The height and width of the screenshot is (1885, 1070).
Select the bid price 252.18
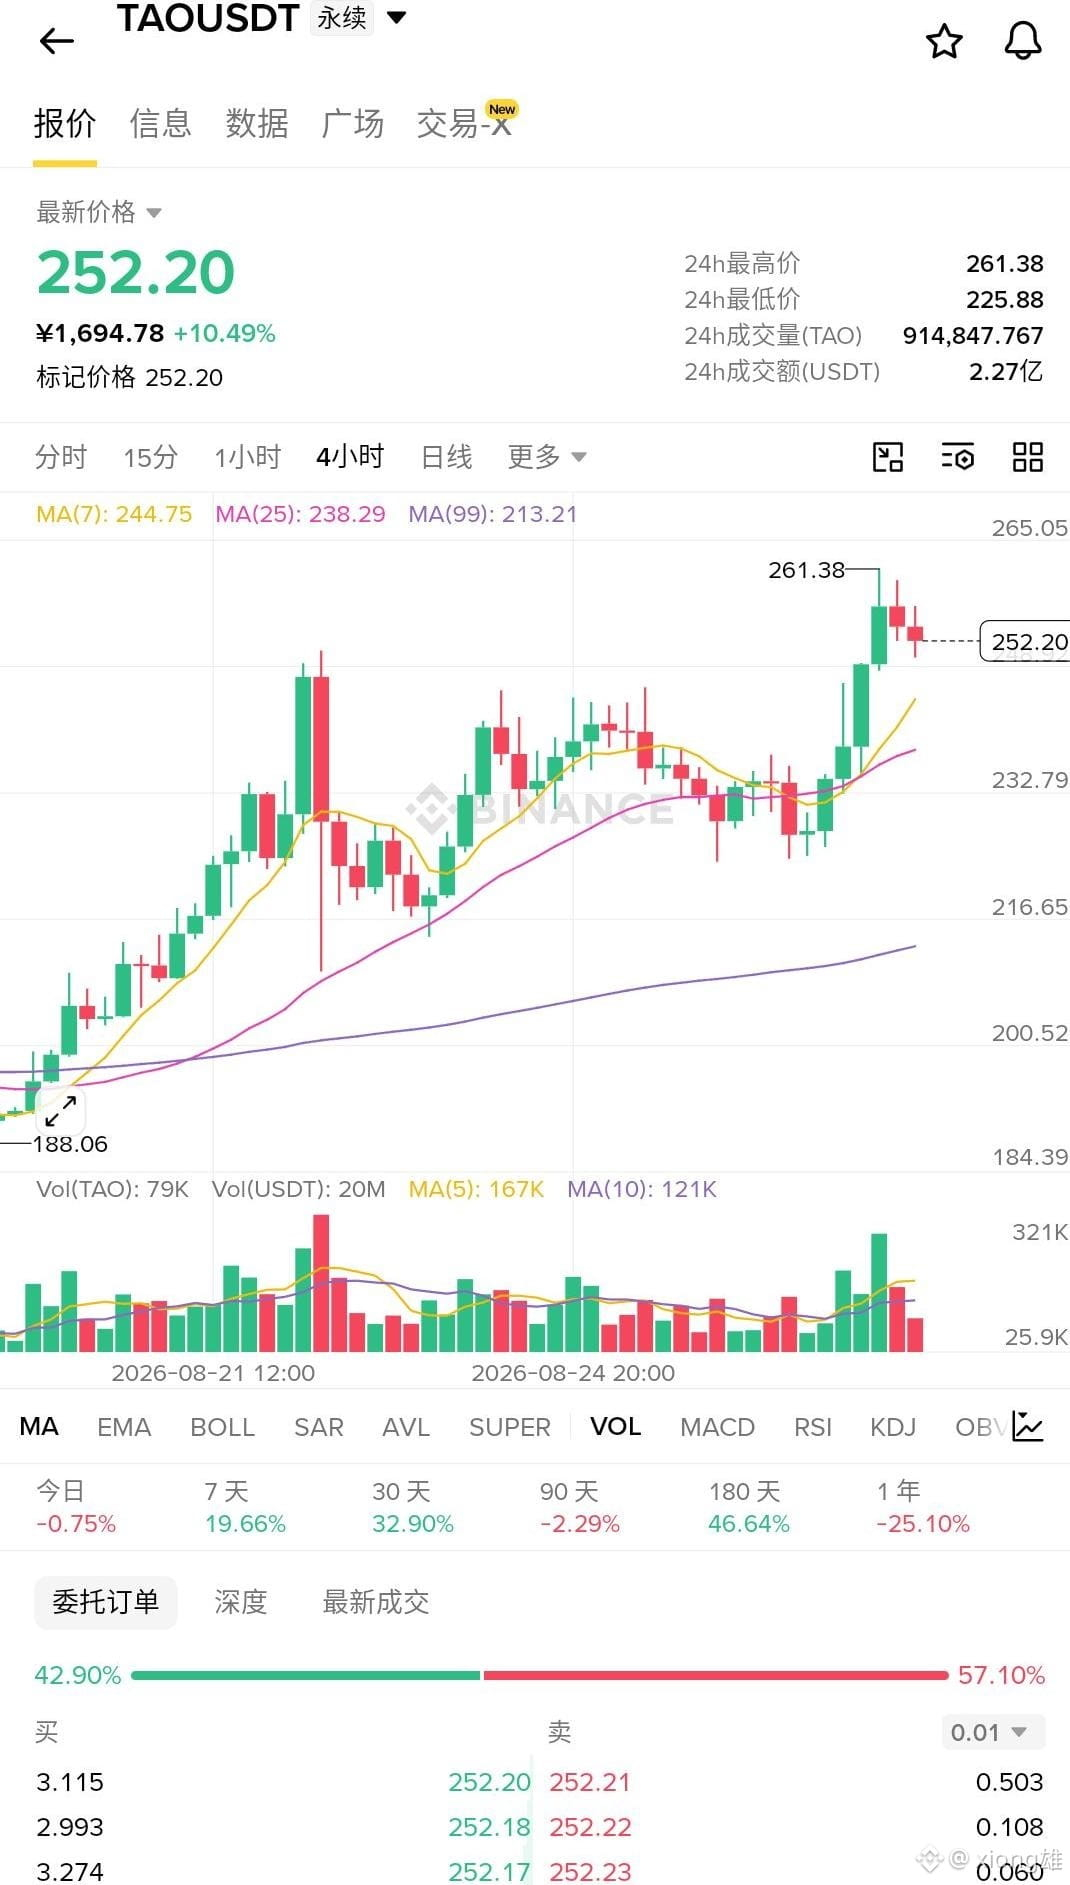(490, 1827)
